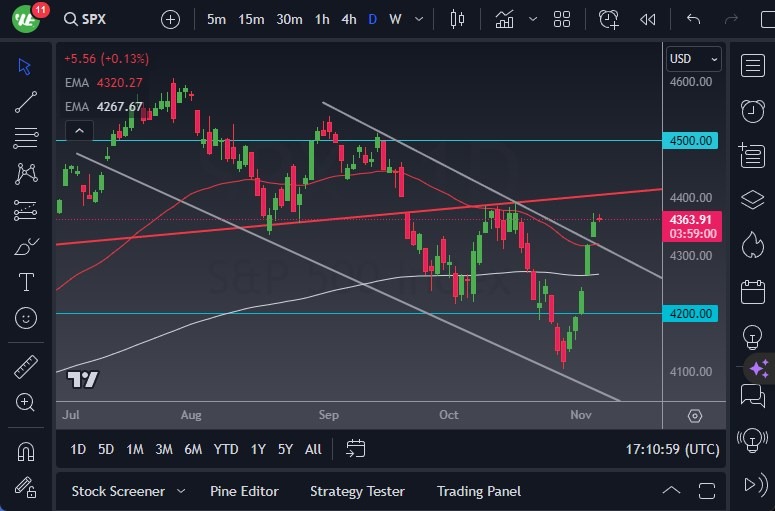Expand the Stock Screener dropdown arrow
The width and height of the screenshot is (775, 511).
click(181, 491)
